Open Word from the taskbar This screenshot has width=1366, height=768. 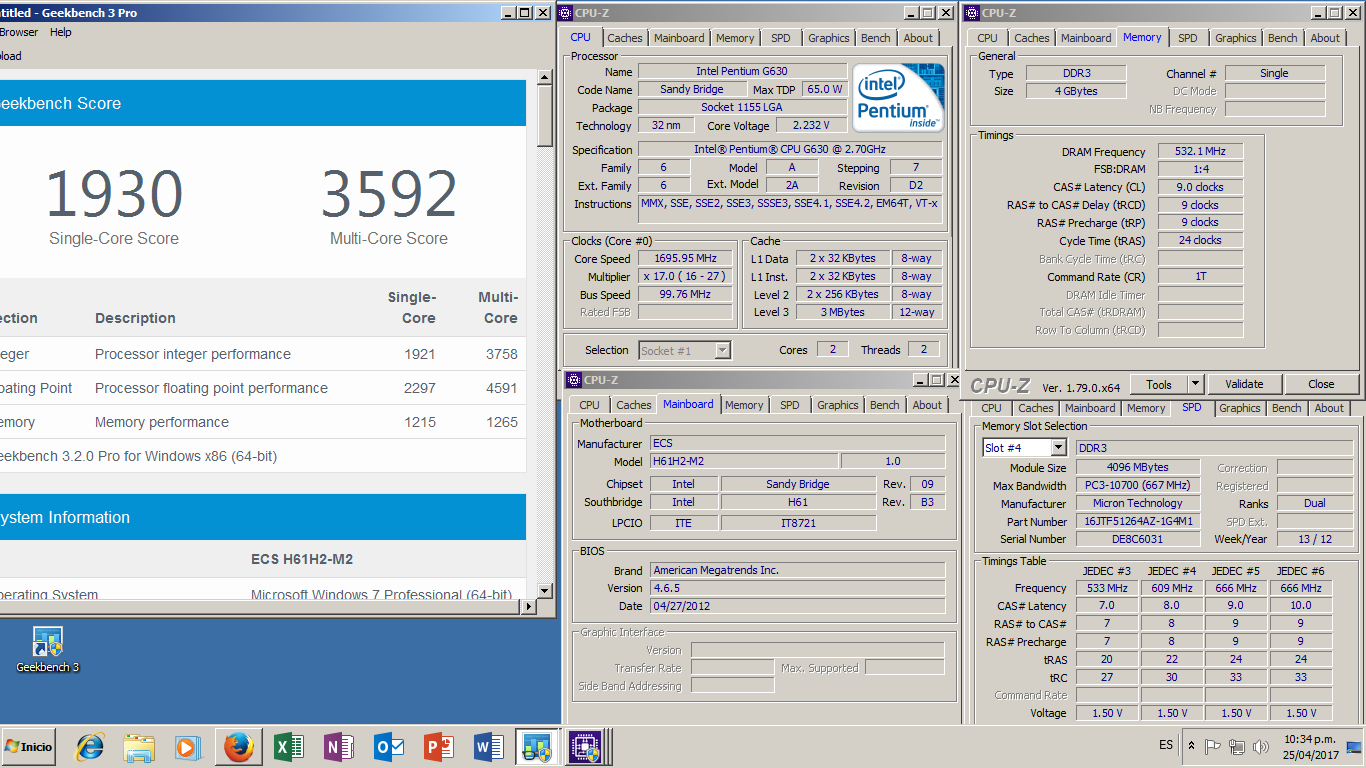pyautogui.click(x=488, y=747)
